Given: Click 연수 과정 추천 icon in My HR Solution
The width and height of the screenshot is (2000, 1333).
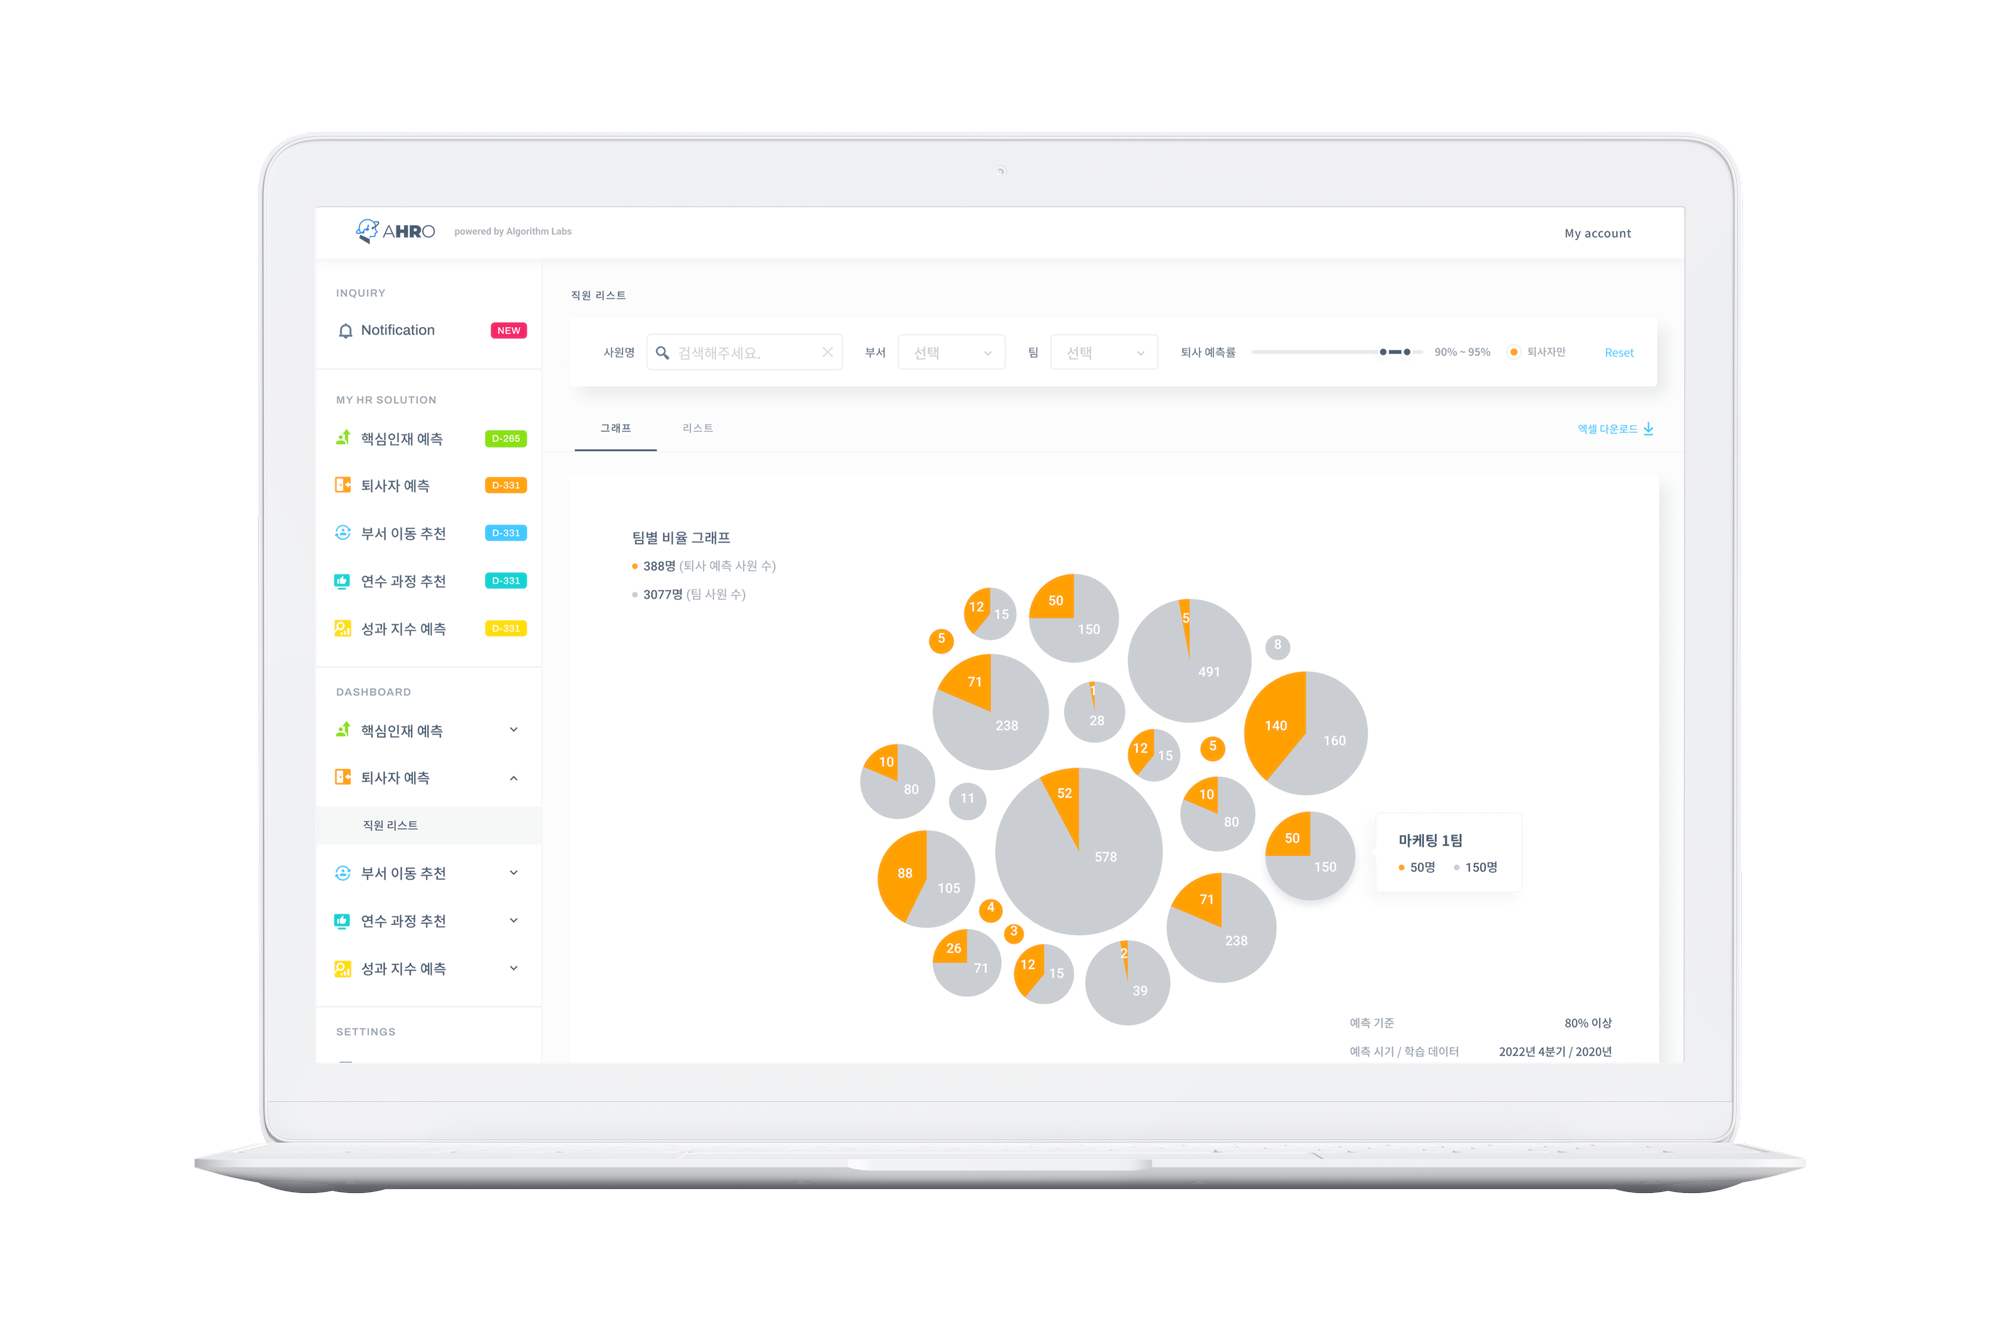Looking at the screenshot, I should 343,581.
